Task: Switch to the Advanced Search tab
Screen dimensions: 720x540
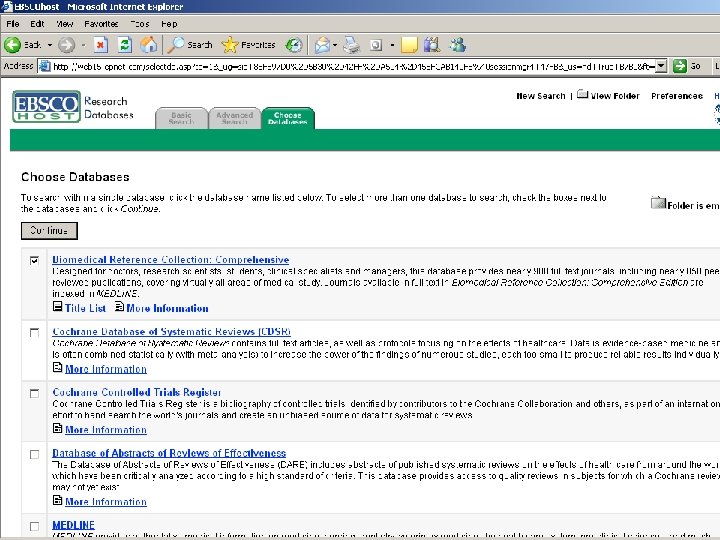Action: [235, 118]
